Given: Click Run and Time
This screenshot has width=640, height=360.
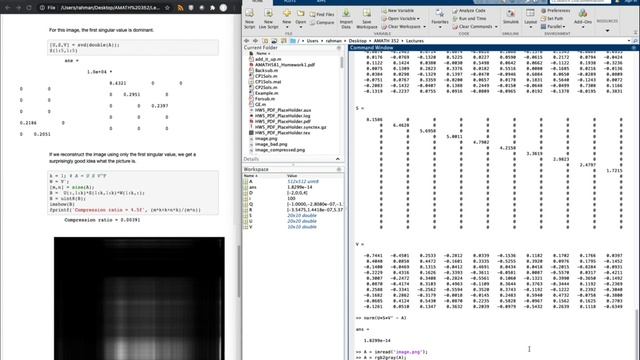Looking at the screenshot, I should (x=469, y=18).
